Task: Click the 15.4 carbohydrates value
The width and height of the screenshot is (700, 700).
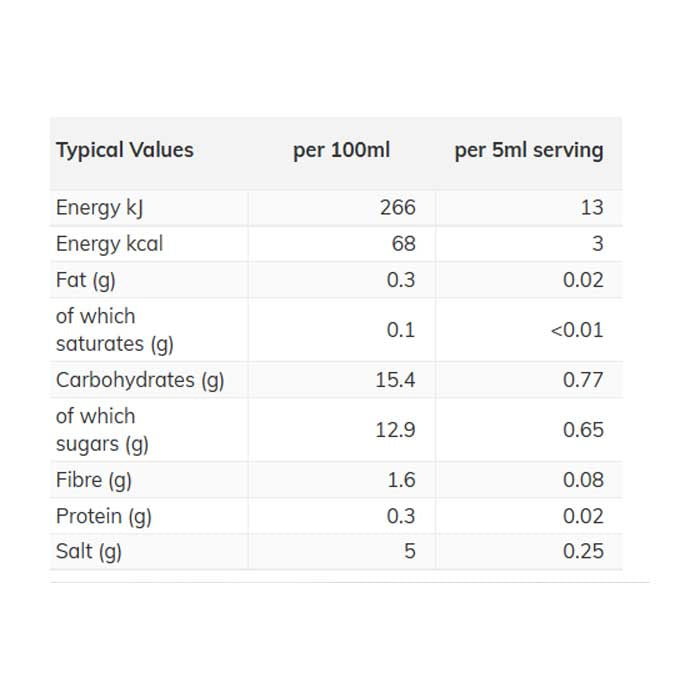Action: tap(395, 380)
